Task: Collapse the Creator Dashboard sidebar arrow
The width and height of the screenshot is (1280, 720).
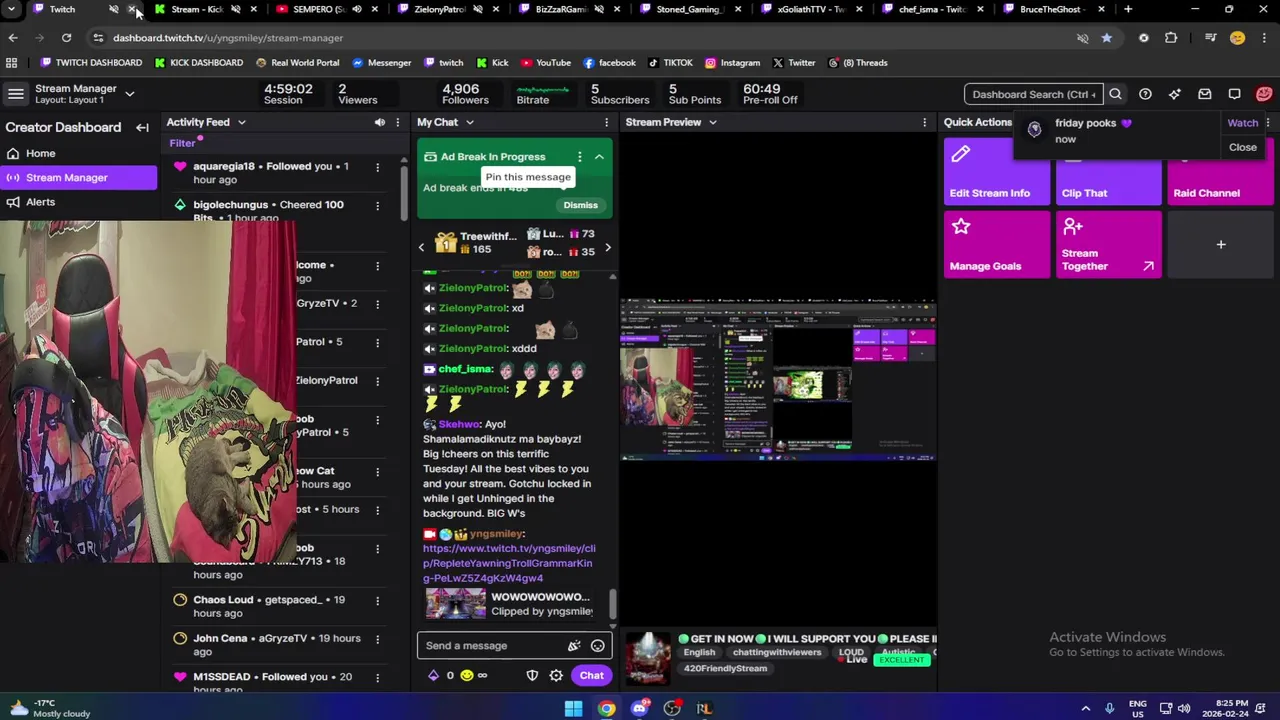Action: pyautogui.click(x=142, y=127)
